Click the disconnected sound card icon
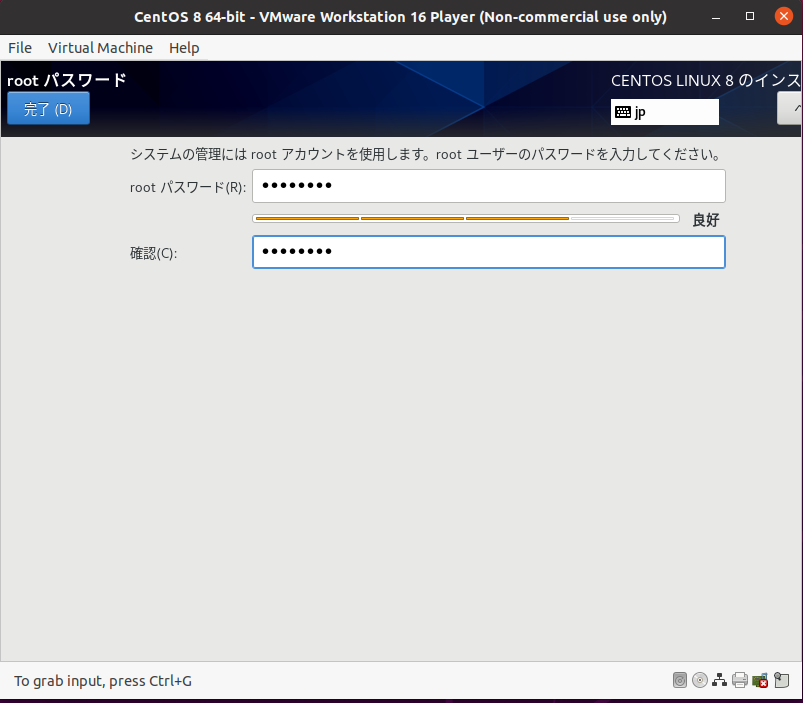 click(x=760, y=680)
